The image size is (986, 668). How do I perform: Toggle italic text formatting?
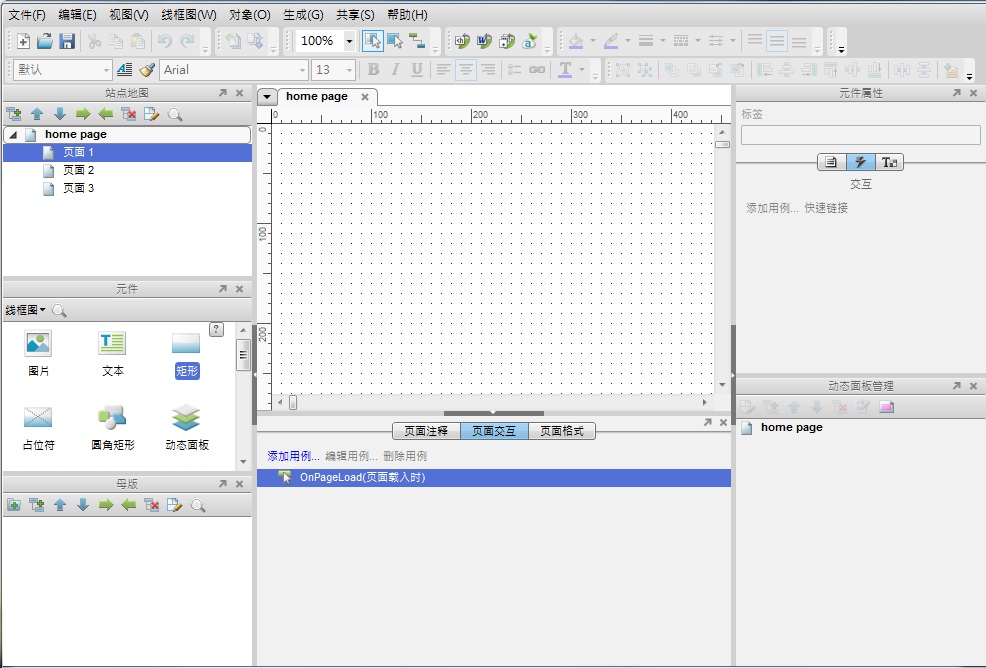pos(395,70)
